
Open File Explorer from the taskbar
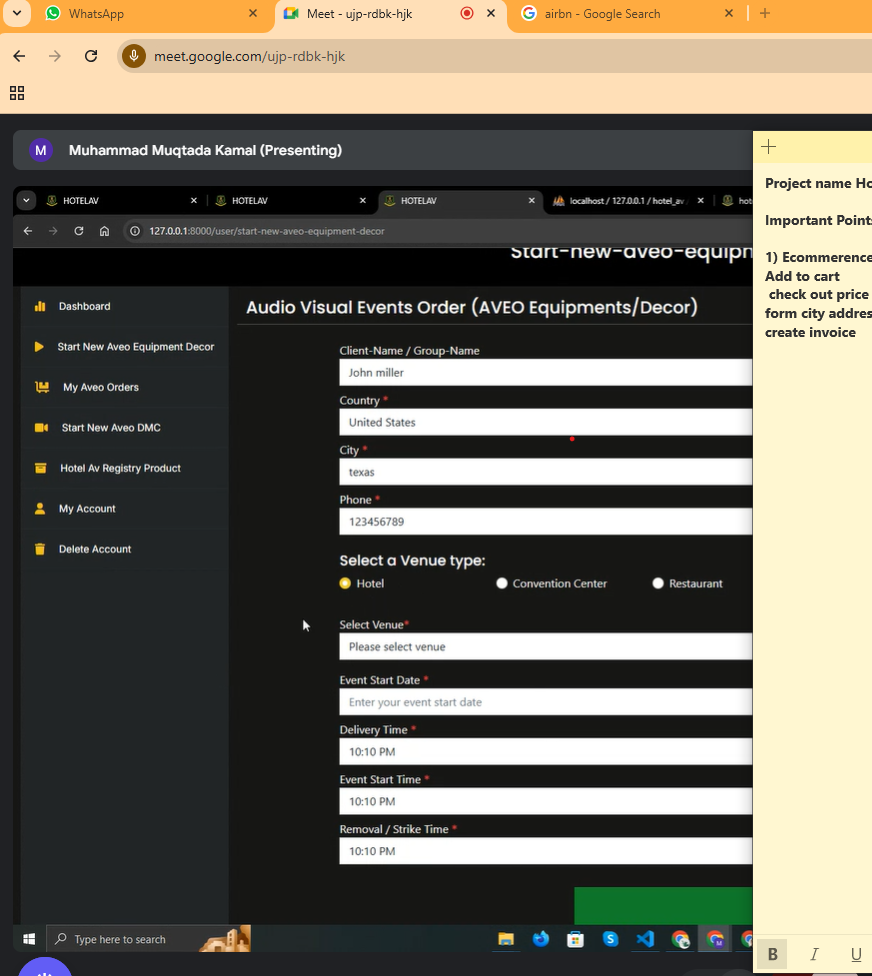click(506, 939)
